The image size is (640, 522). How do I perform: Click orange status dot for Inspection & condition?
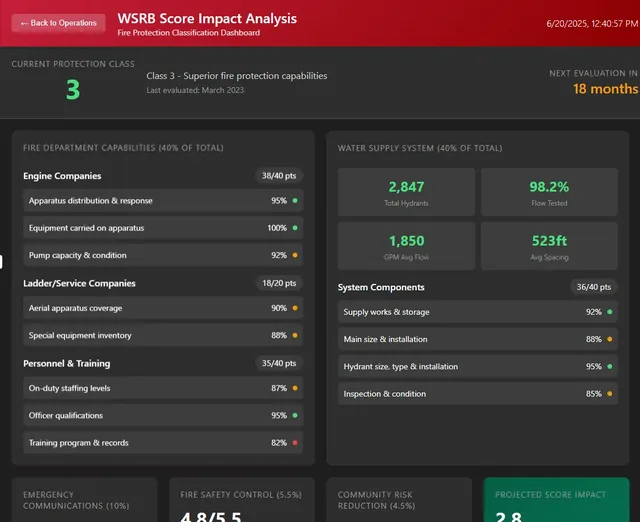[609, 394]
